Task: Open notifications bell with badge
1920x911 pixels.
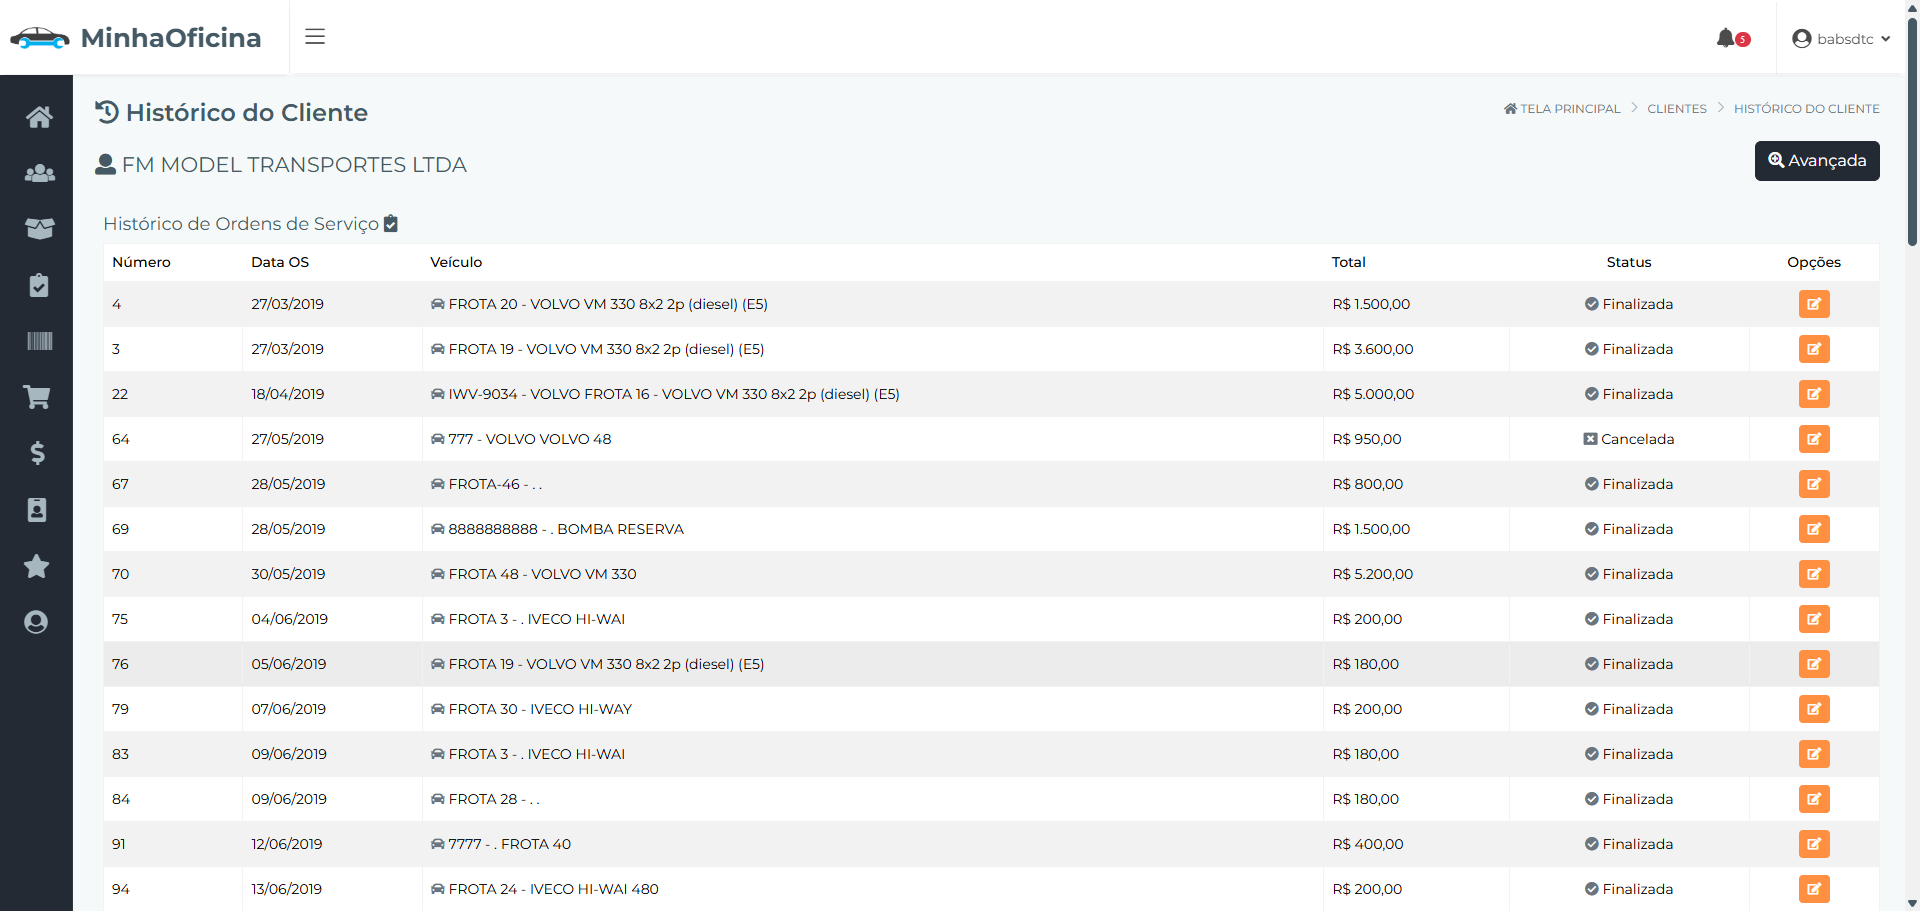Action: click(1732, 38)
